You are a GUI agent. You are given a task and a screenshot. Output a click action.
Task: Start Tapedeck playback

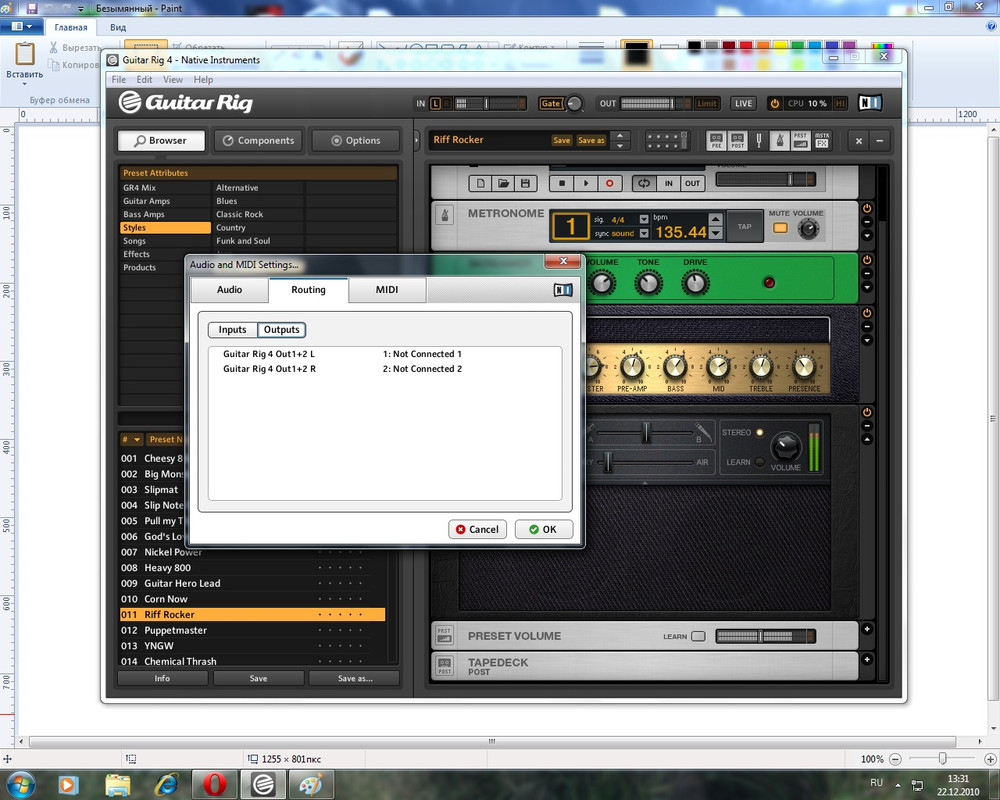coord(585,184)
